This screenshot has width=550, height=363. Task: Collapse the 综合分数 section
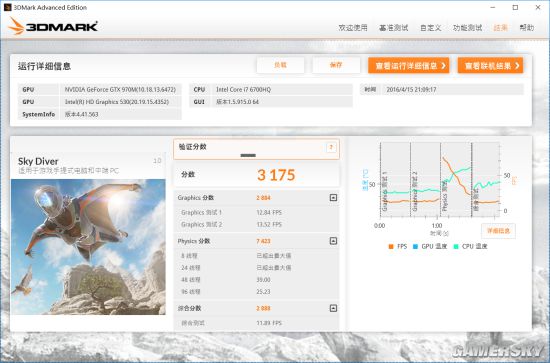click(x=333, y=308)
